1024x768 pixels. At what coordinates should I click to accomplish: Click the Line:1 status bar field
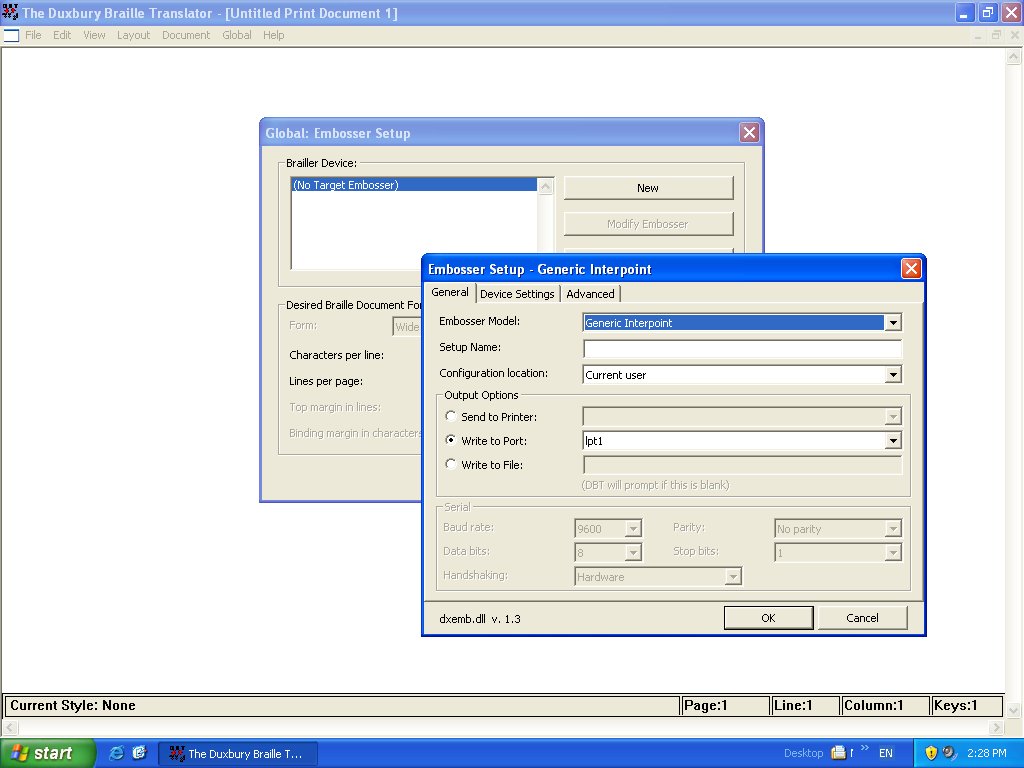805,705
